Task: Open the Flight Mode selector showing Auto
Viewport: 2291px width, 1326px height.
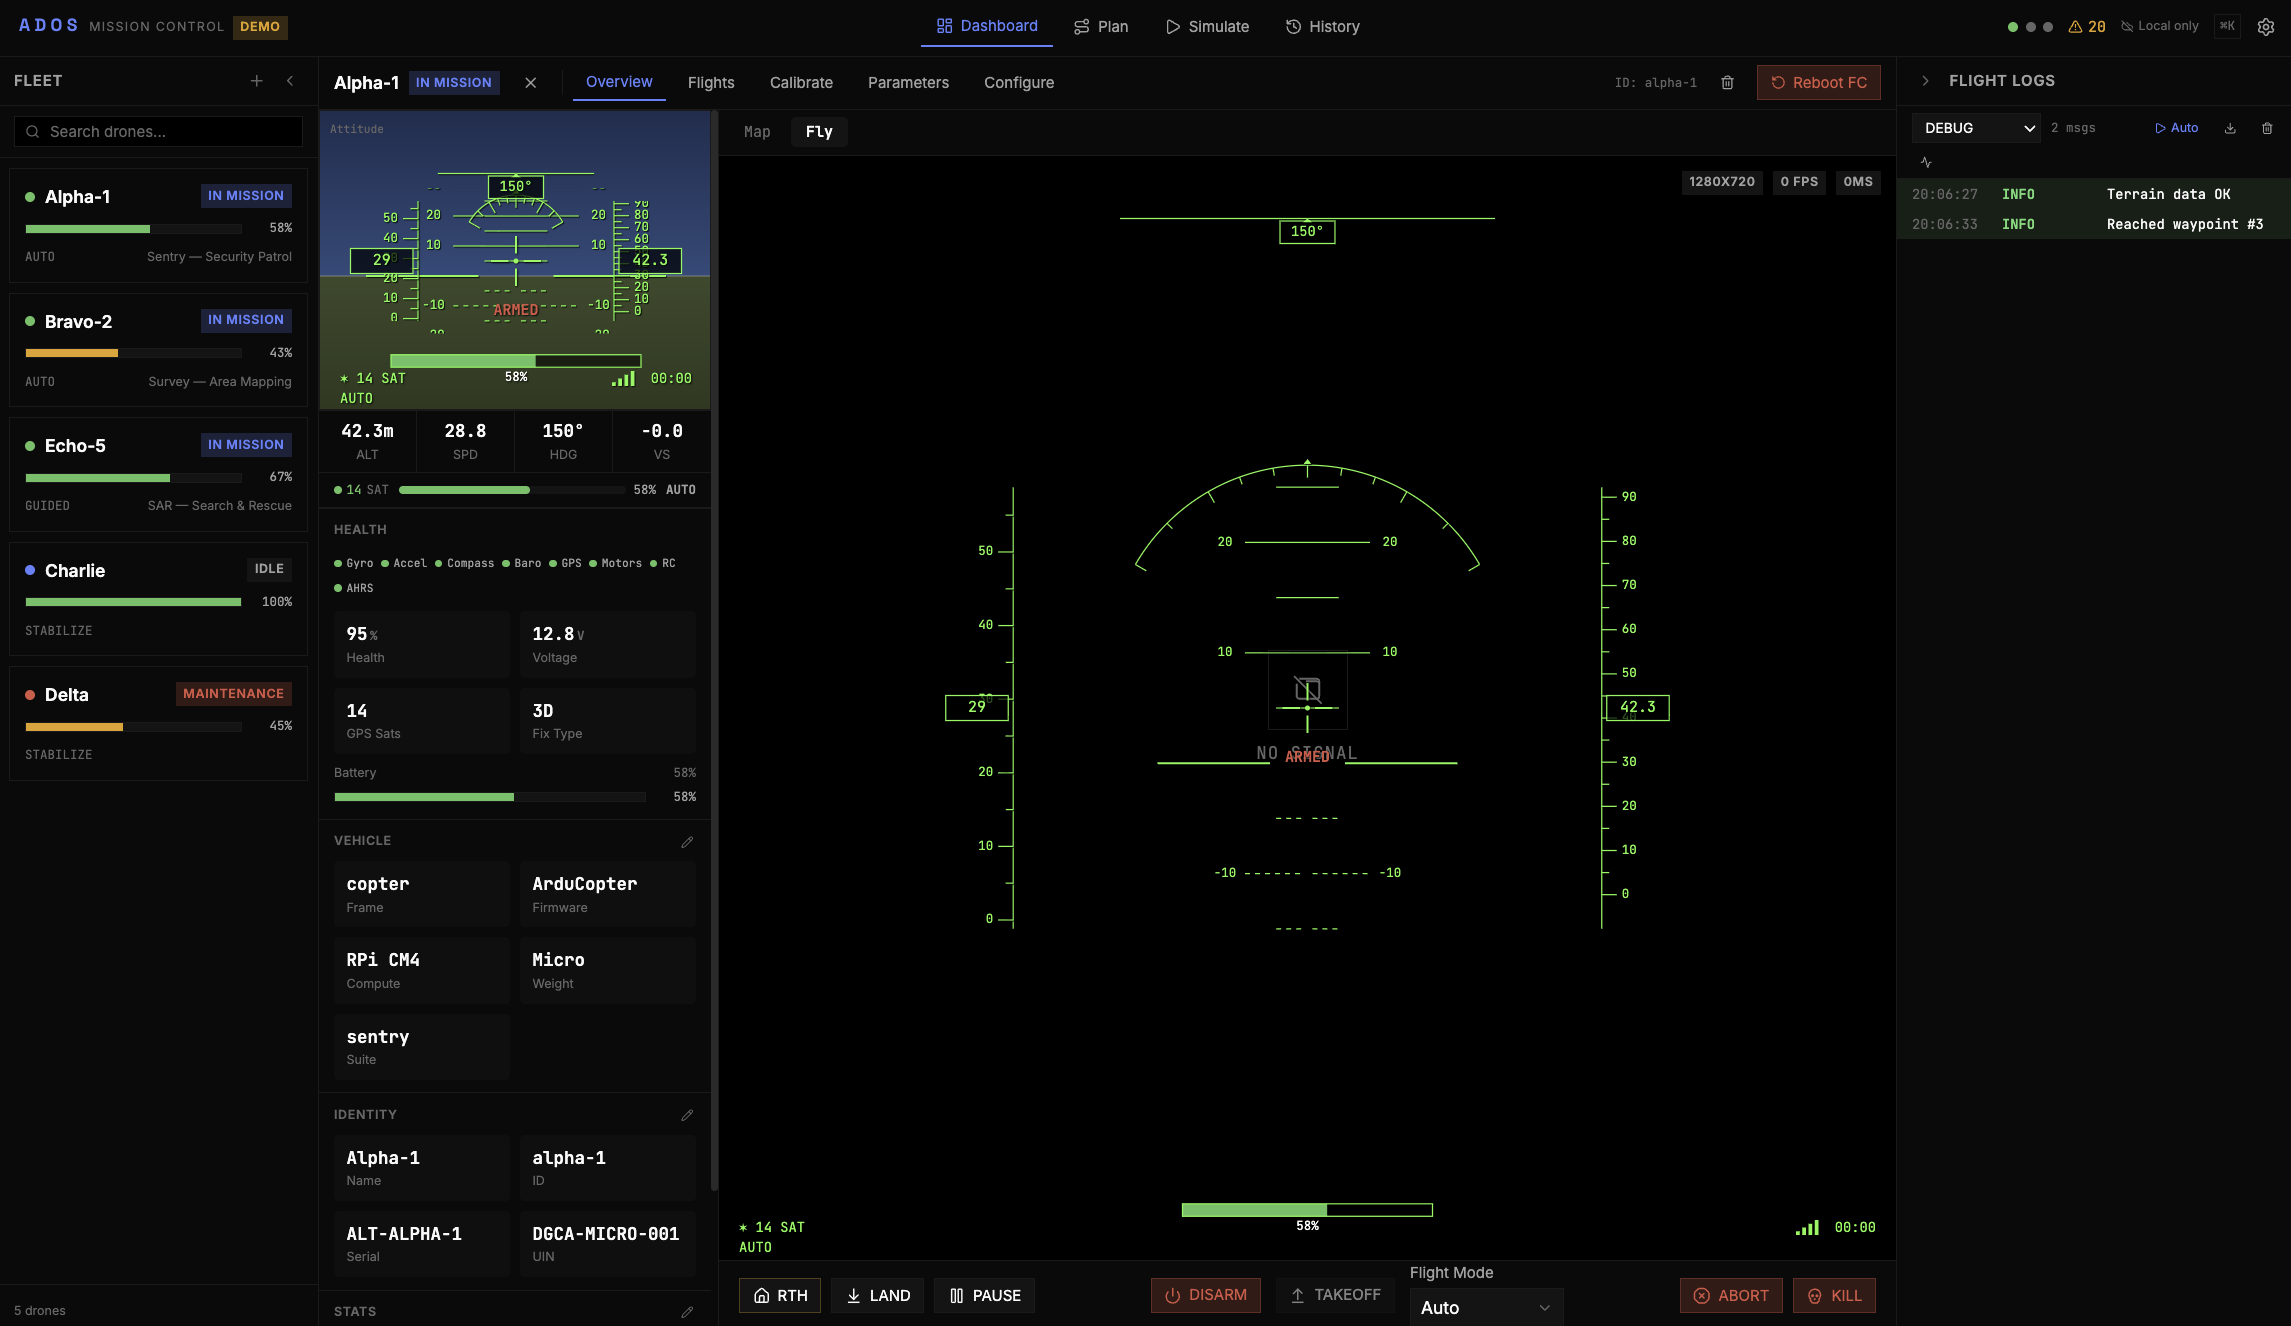Action: tap(1486, 1307)
